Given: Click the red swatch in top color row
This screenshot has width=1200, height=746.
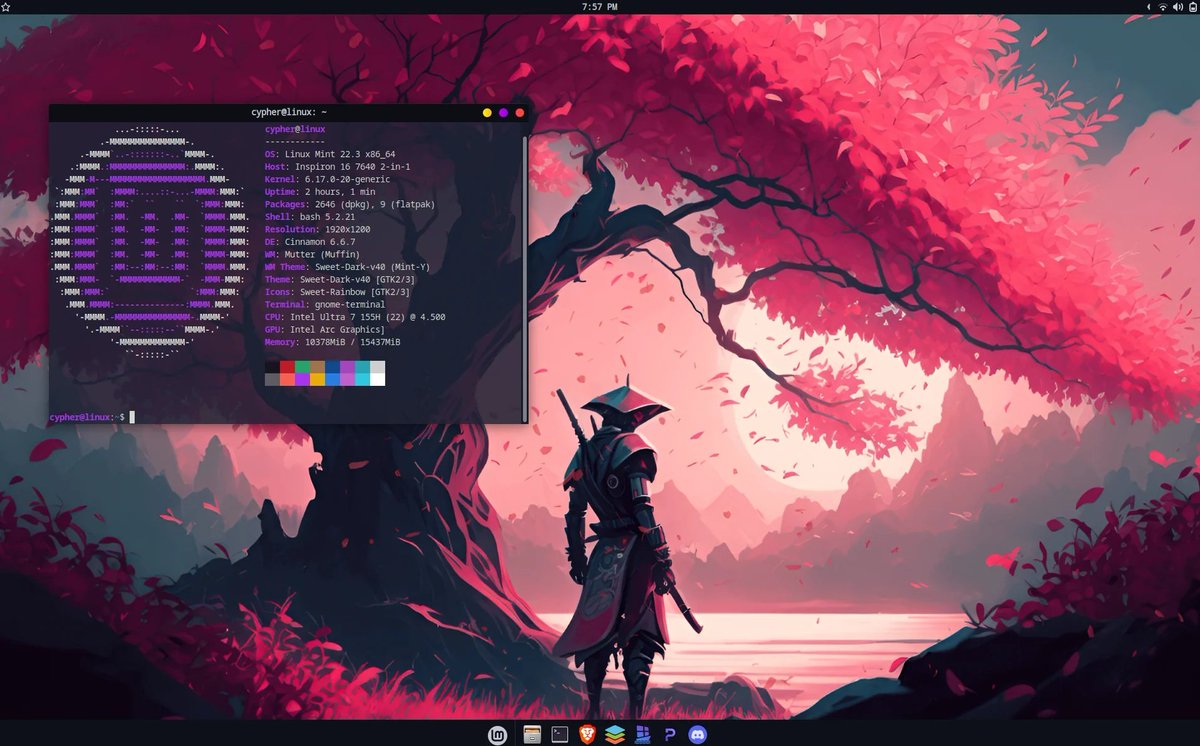Looking at the screenshot, I should tap(287, 367).
